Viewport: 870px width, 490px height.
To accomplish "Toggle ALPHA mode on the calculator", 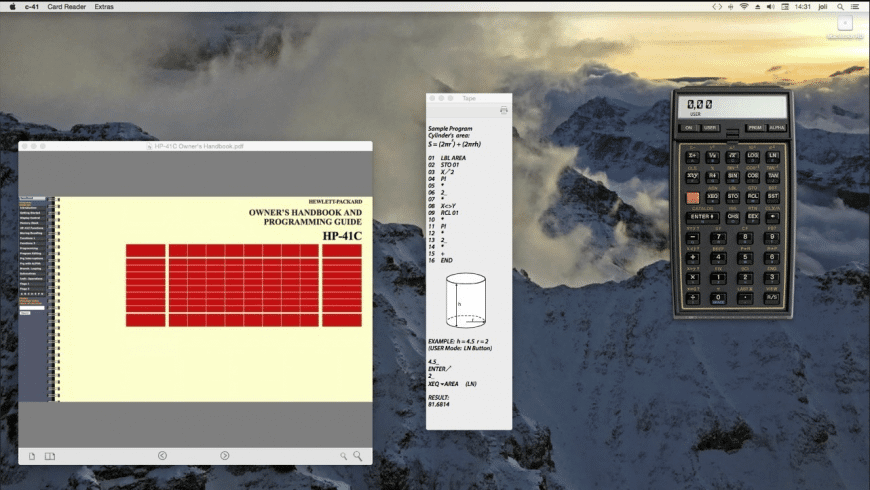I will pos(777,128).
